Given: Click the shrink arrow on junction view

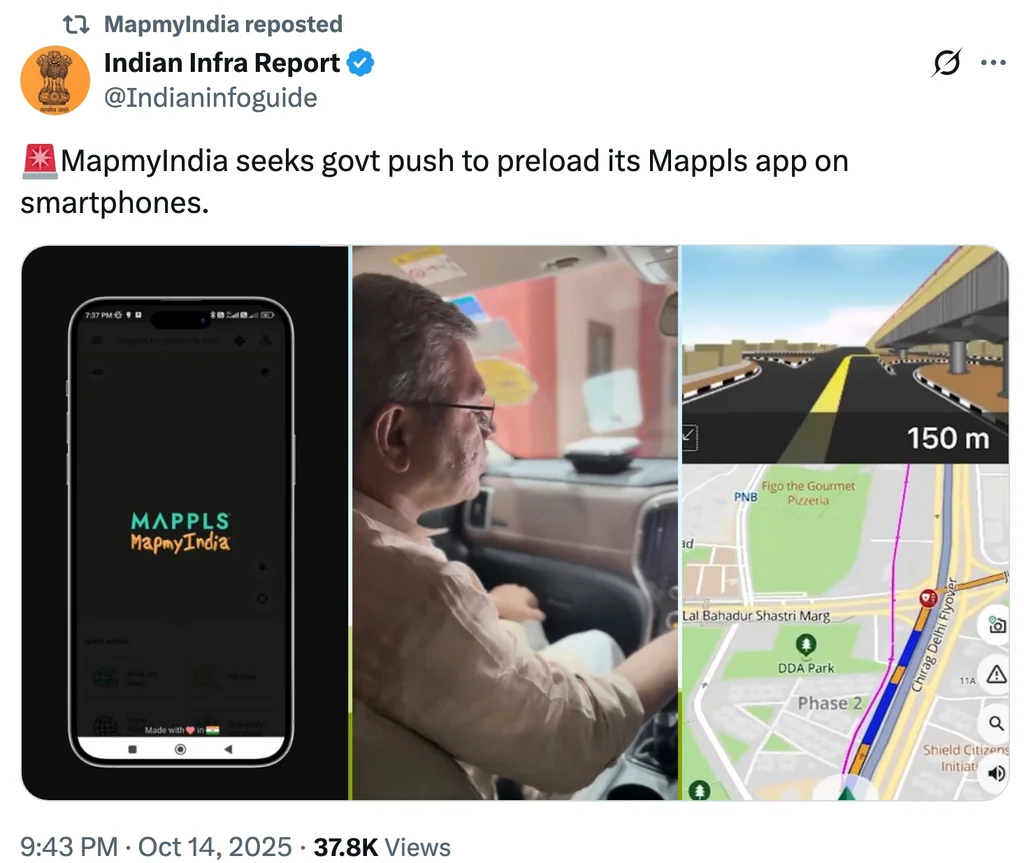Looking at the screenshot, I should [x=690, y=437].
